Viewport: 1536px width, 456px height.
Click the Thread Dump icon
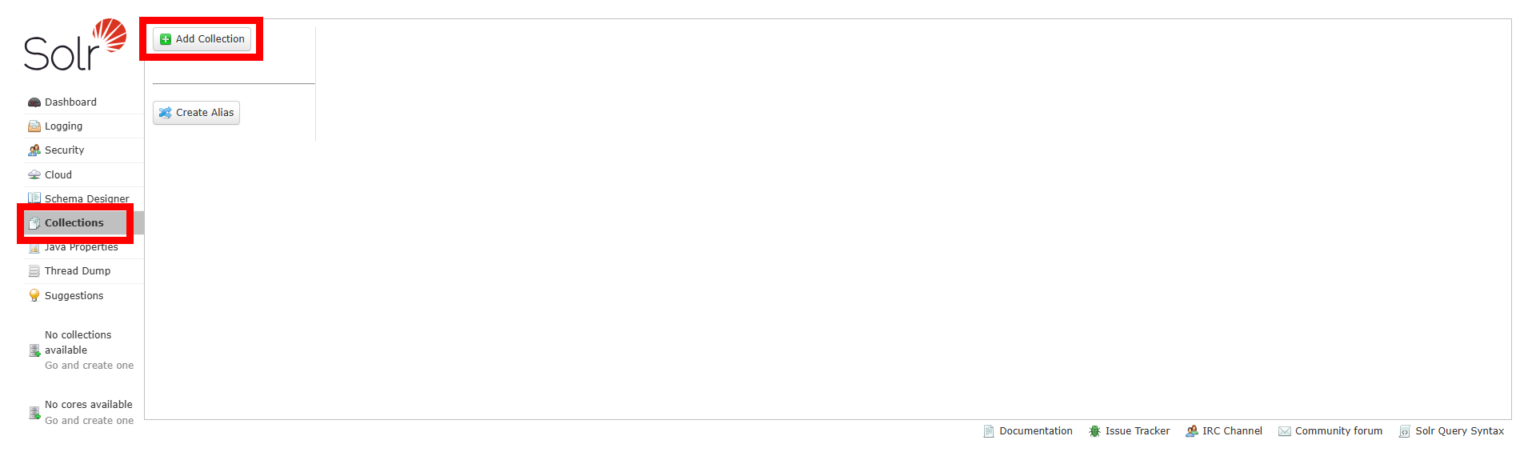tap(34, 271)
